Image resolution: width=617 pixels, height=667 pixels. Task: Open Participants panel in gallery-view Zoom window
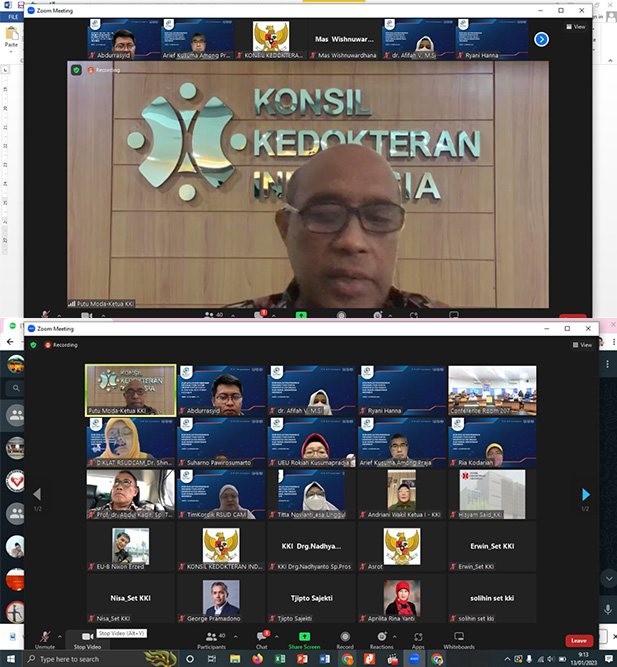point(211,640)
